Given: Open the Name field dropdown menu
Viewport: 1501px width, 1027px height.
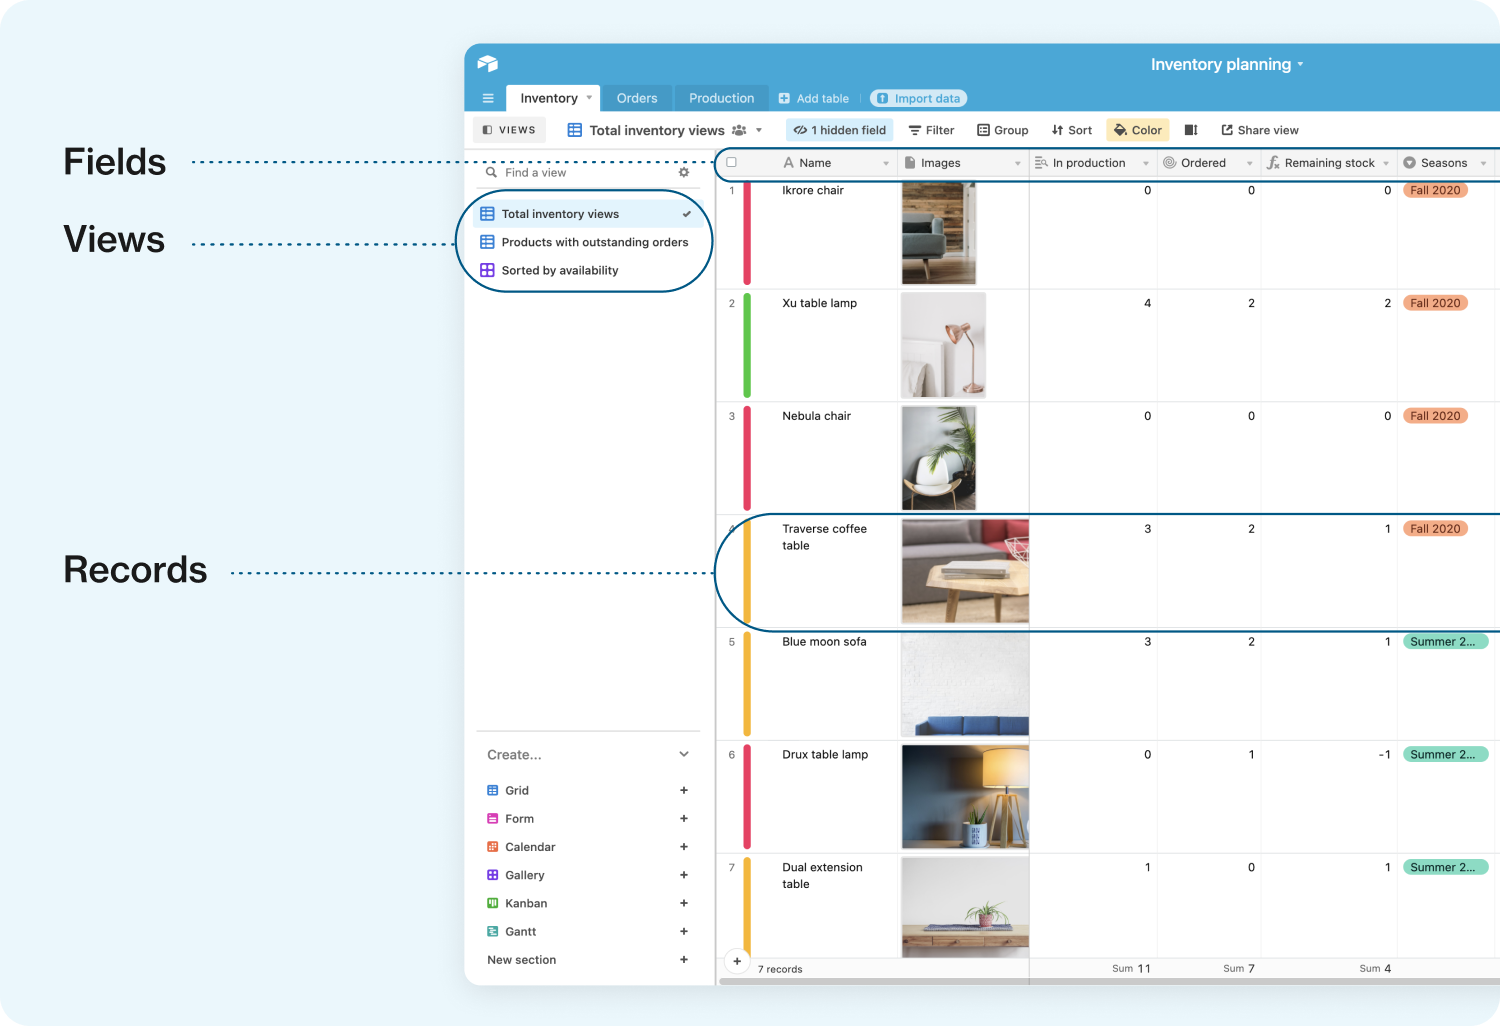Looking at the screenshot, I should (886, 162).
